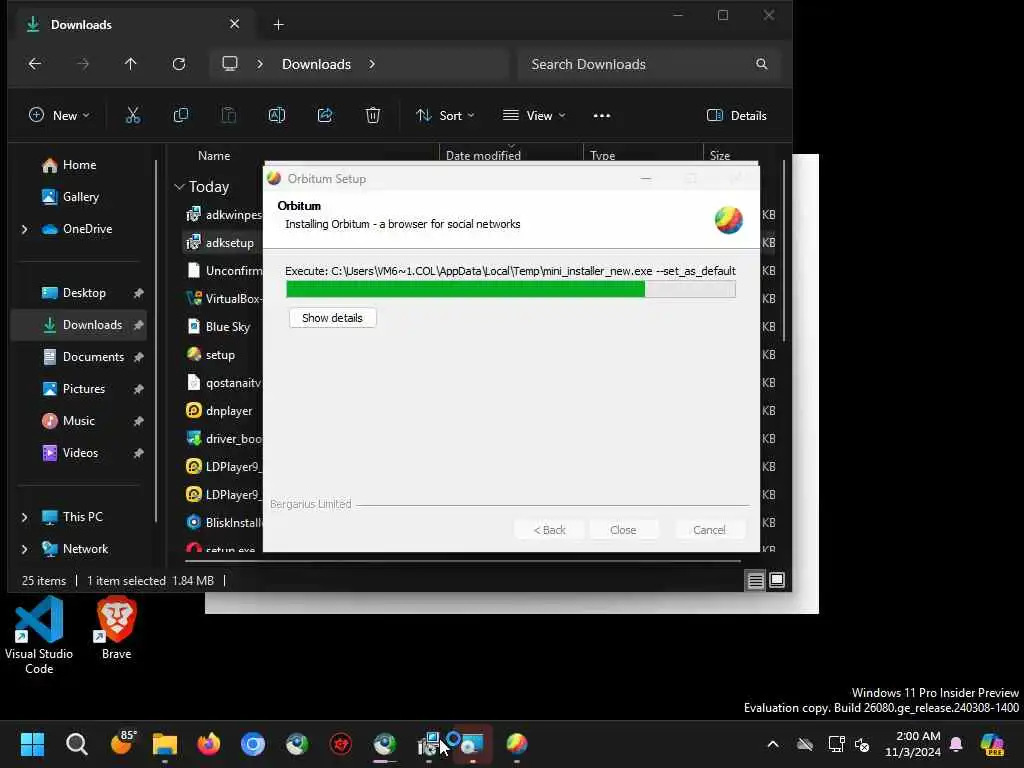The width and height of the screenshot is (1024, 768).
Task: Open File Explorer from taskbar
Action: (165, 744)
